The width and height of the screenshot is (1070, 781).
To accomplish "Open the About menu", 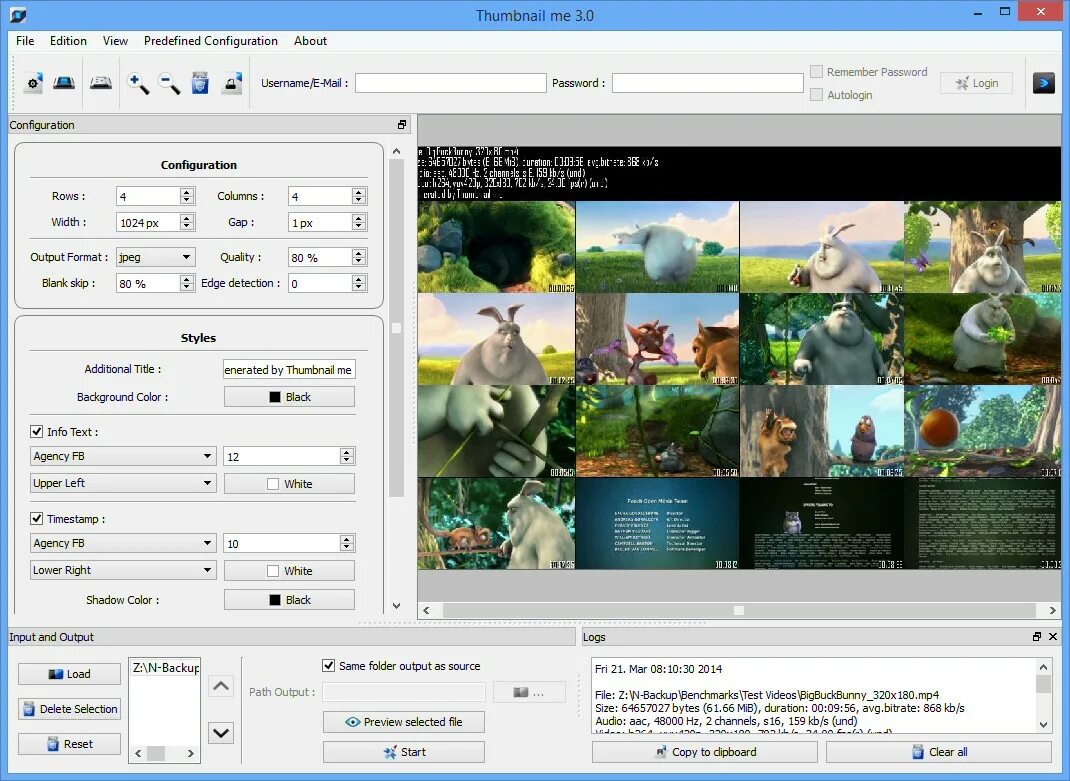I will coord(310,41).
